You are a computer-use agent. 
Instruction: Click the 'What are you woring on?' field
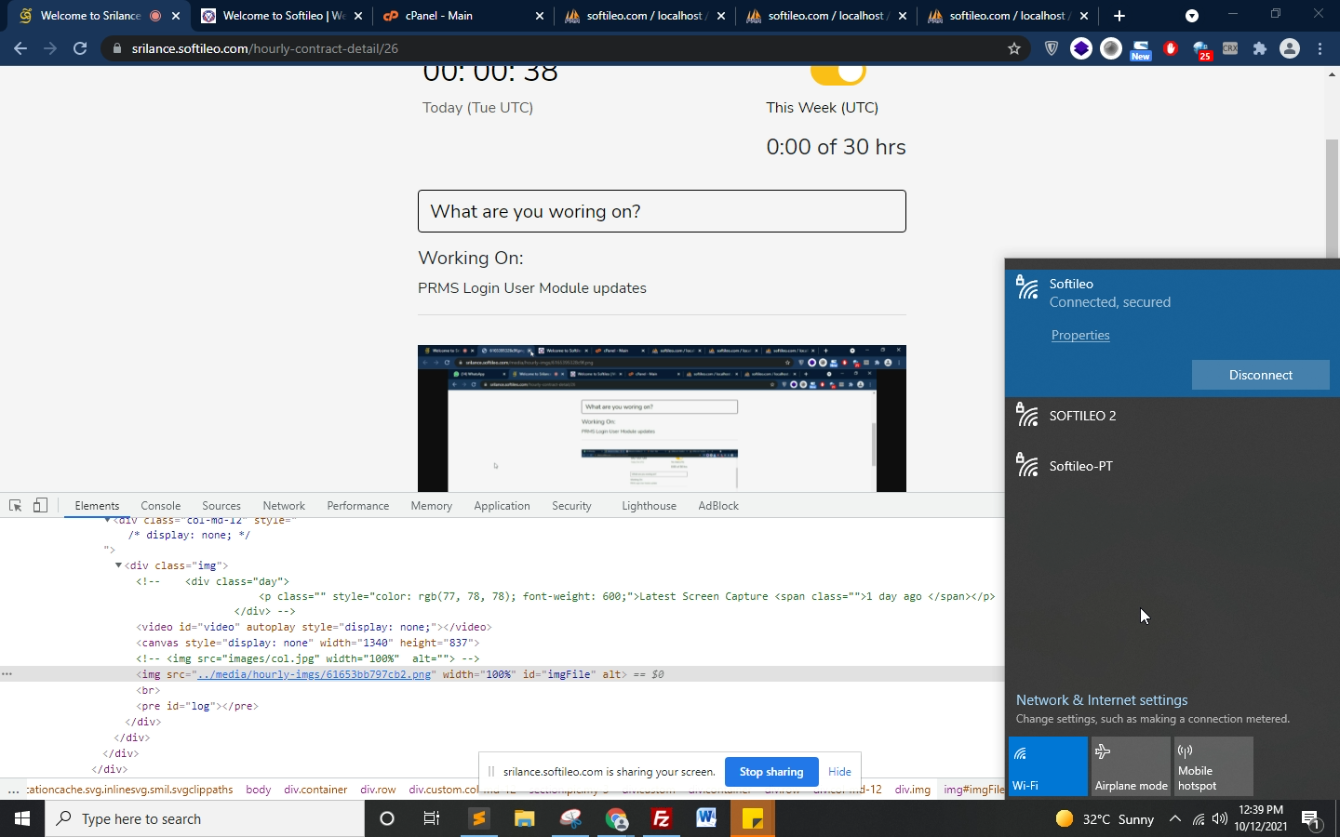[x=662, y=211]
